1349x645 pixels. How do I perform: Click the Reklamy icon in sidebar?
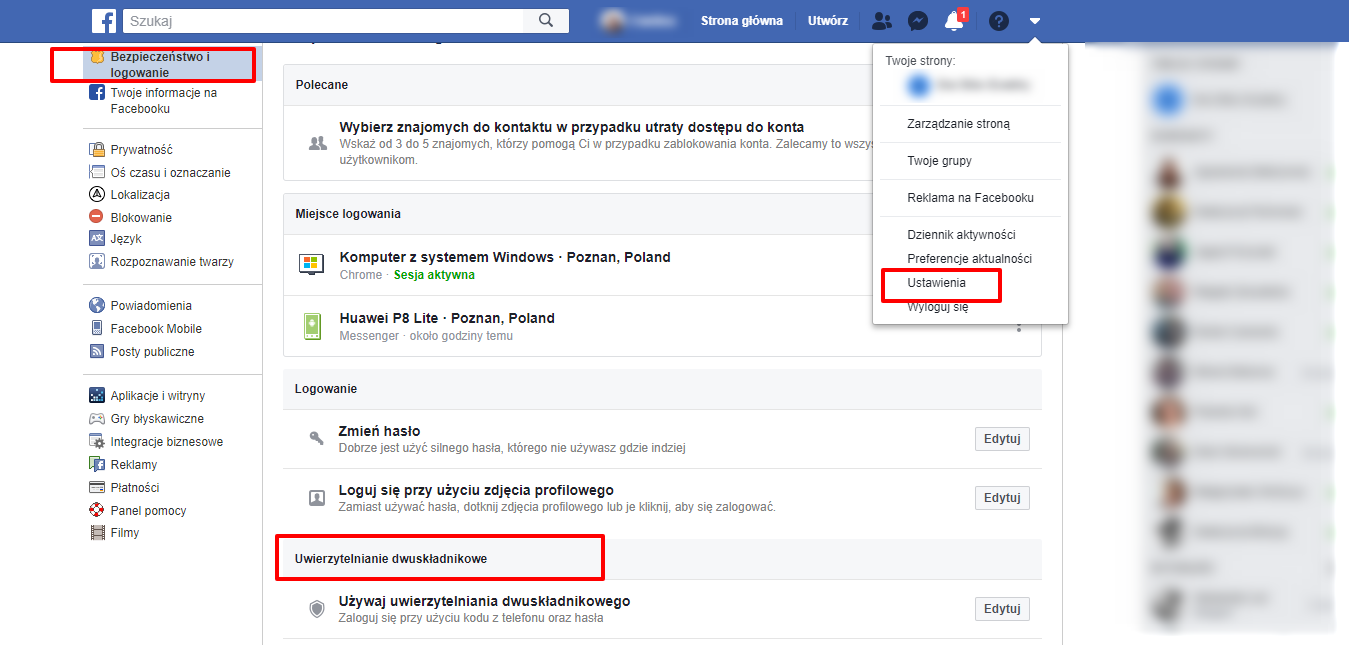point(97,464)
